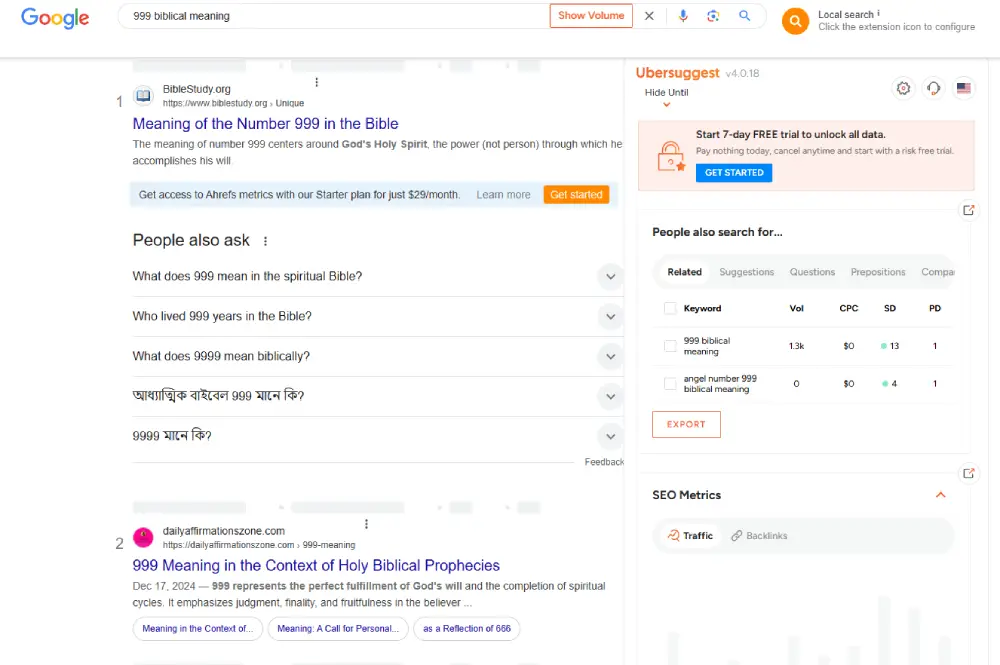The image size is (1000, 665).
Task: Switch to the Related tab
Action: [684, 272]
